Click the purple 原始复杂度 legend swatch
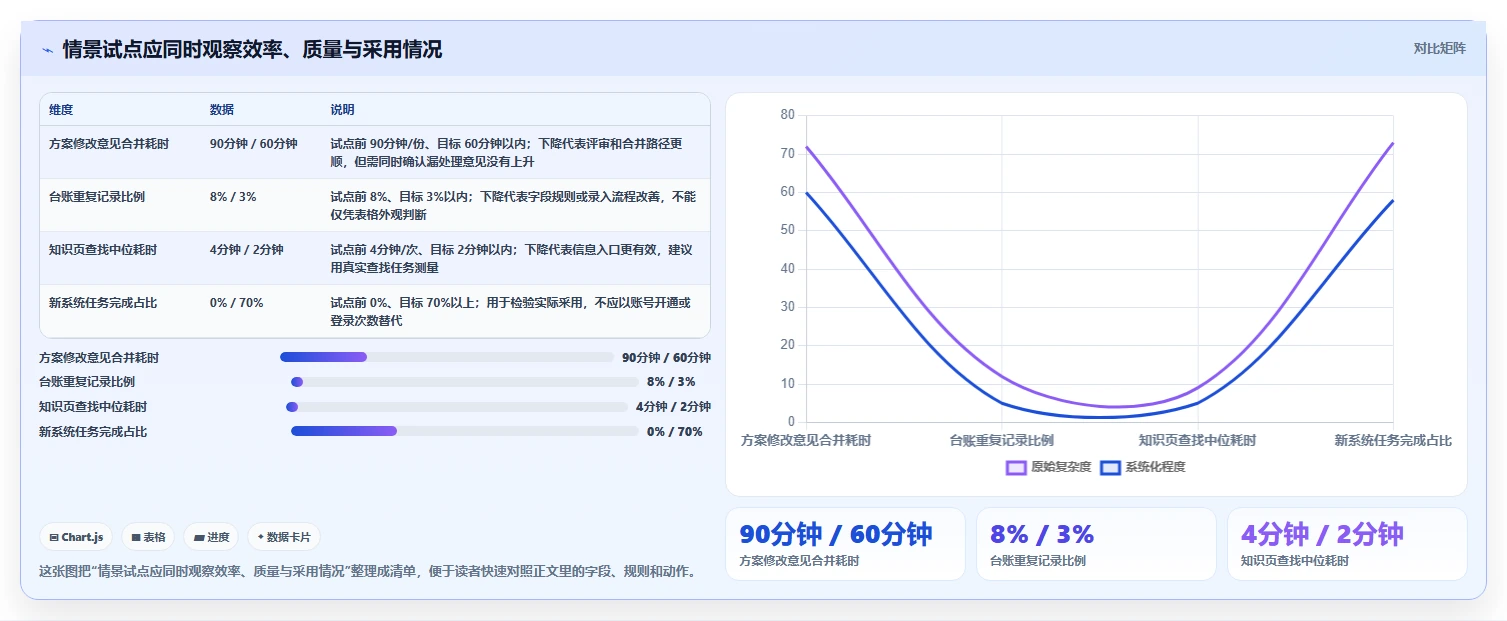The height and width of the screenshot is (621, 1507). pyautogui.click(x=1017, y=467)
